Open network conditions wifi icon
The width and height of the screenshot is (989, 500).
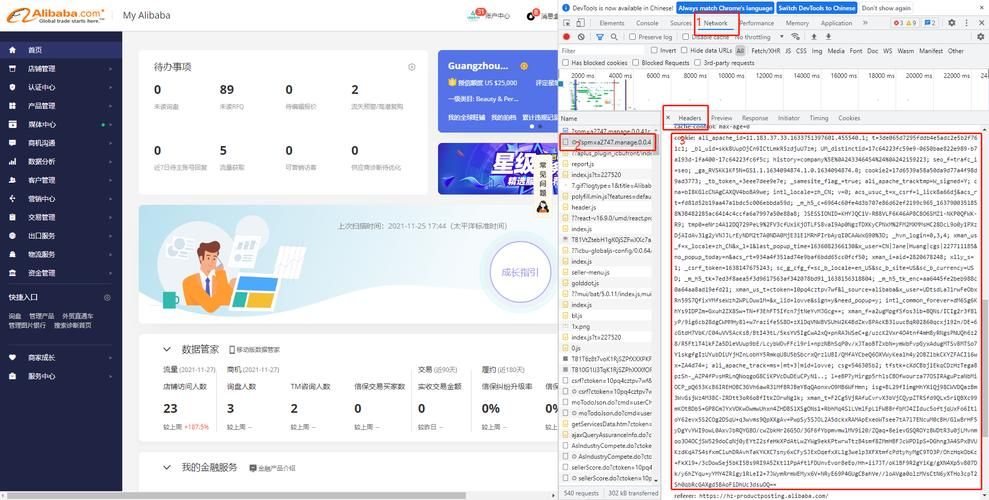point(795,37)
